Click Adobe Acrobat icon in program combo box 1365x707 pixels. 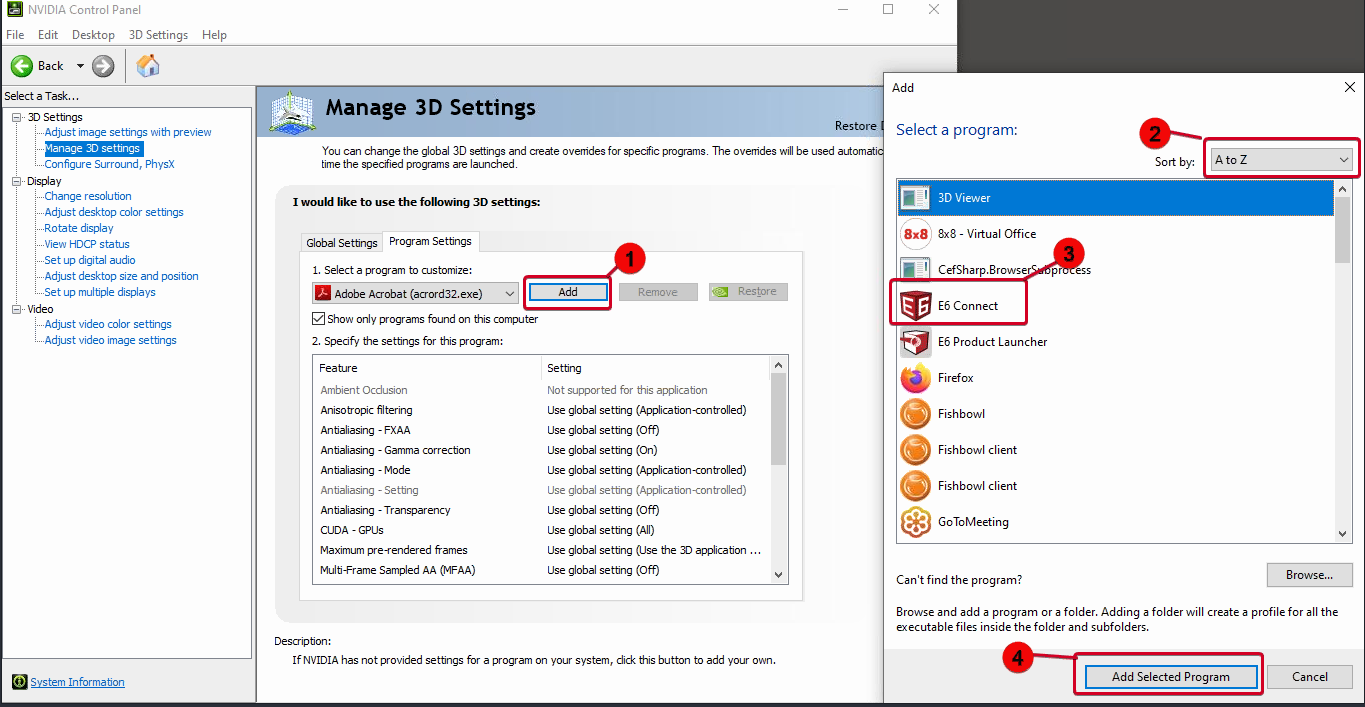pos(323,293)
